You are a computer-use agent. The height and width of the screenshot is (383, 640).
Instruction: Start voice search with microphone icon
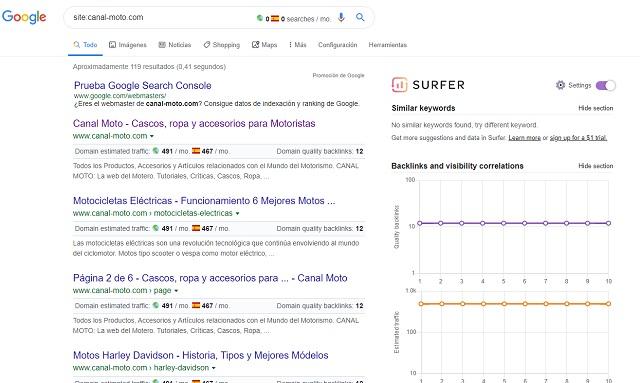(341, 17)
